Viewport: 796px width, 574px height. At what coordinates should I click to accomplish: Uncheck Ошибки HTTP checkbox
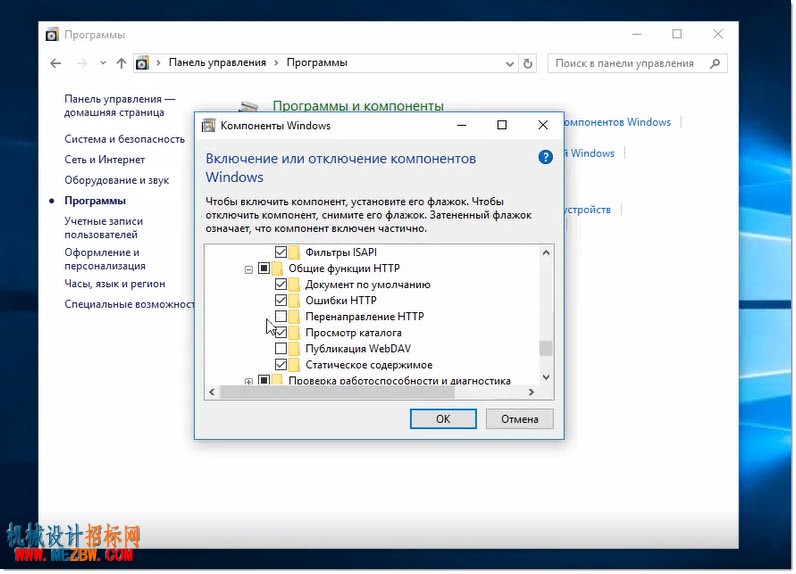[x=281, y=300]
